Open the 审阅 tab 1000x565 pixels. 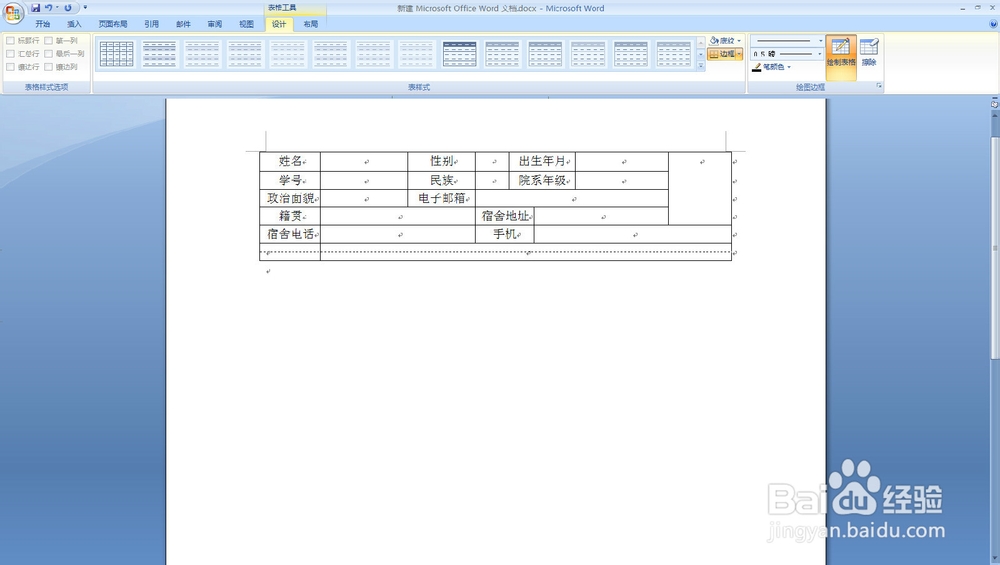click(215, 24)
